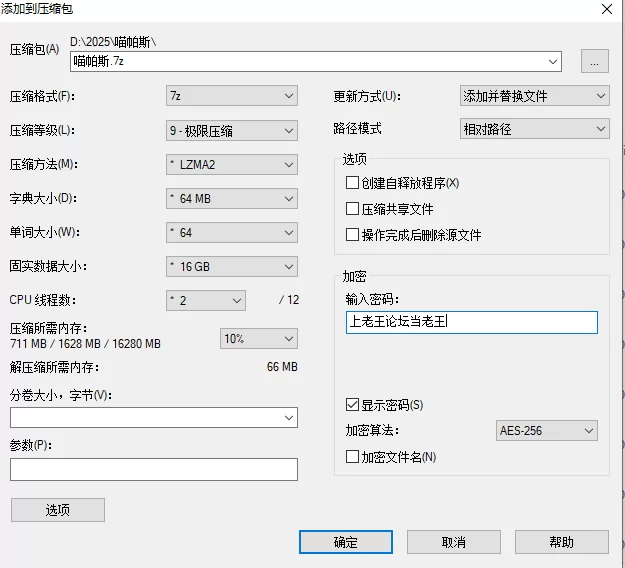
Task: Open the archive format dropdown showing 7z
Action: point(232,96)
